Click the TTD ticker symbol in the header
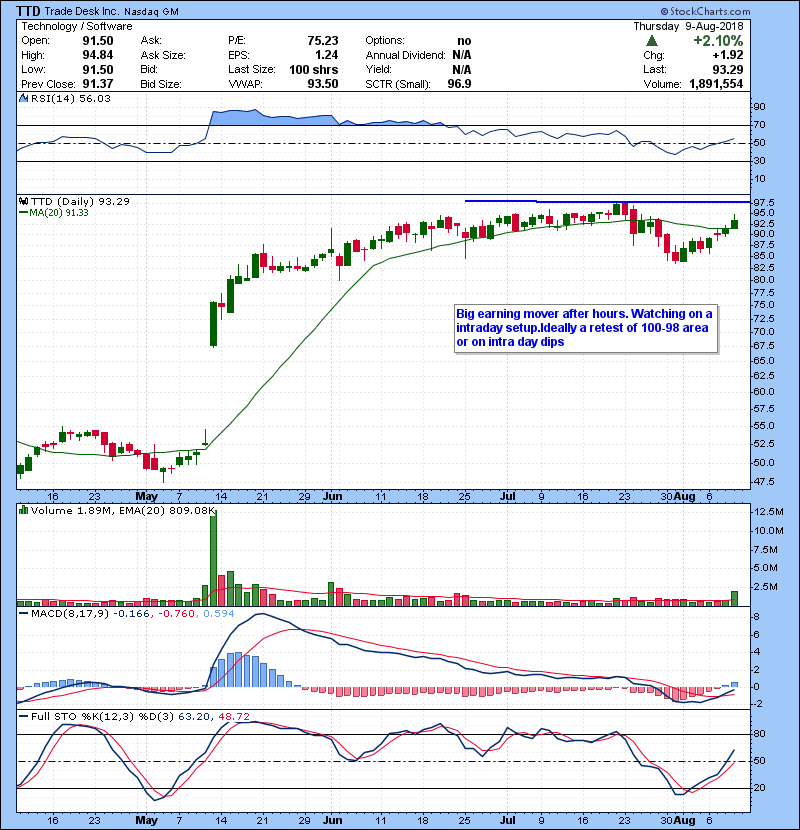Image resolution: width=800 pixels, height=830 pixels. 28,11
